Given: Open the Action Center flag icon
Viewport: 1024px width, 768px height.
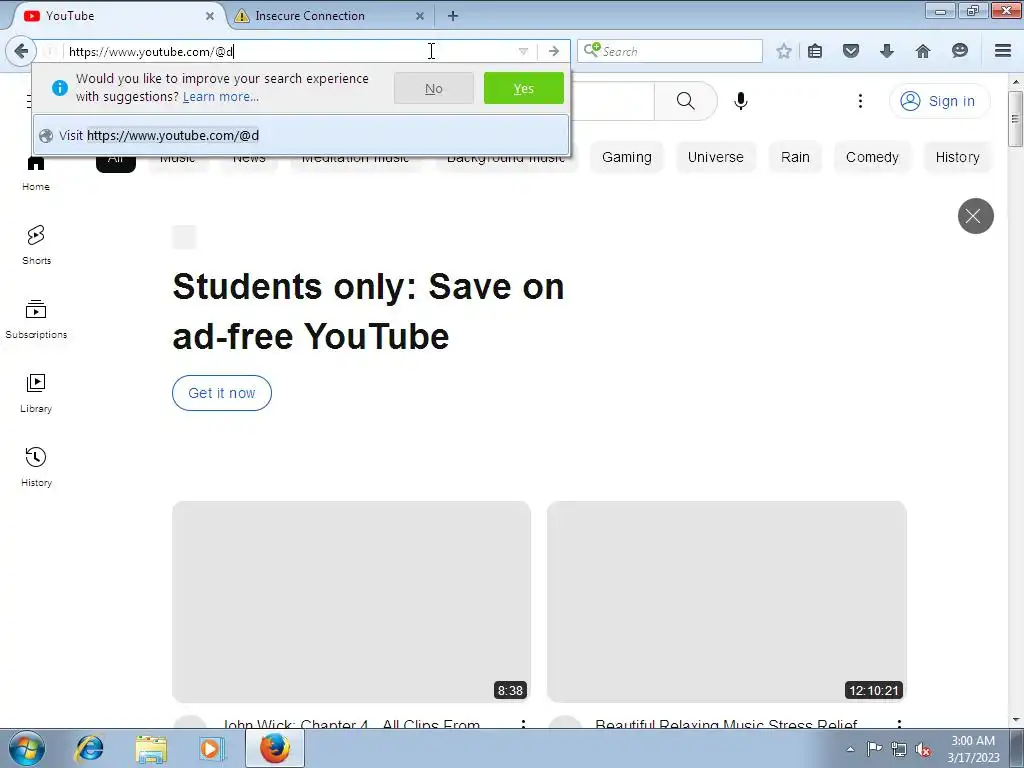Looking at the screenshot, I should (x=874, y=748).
